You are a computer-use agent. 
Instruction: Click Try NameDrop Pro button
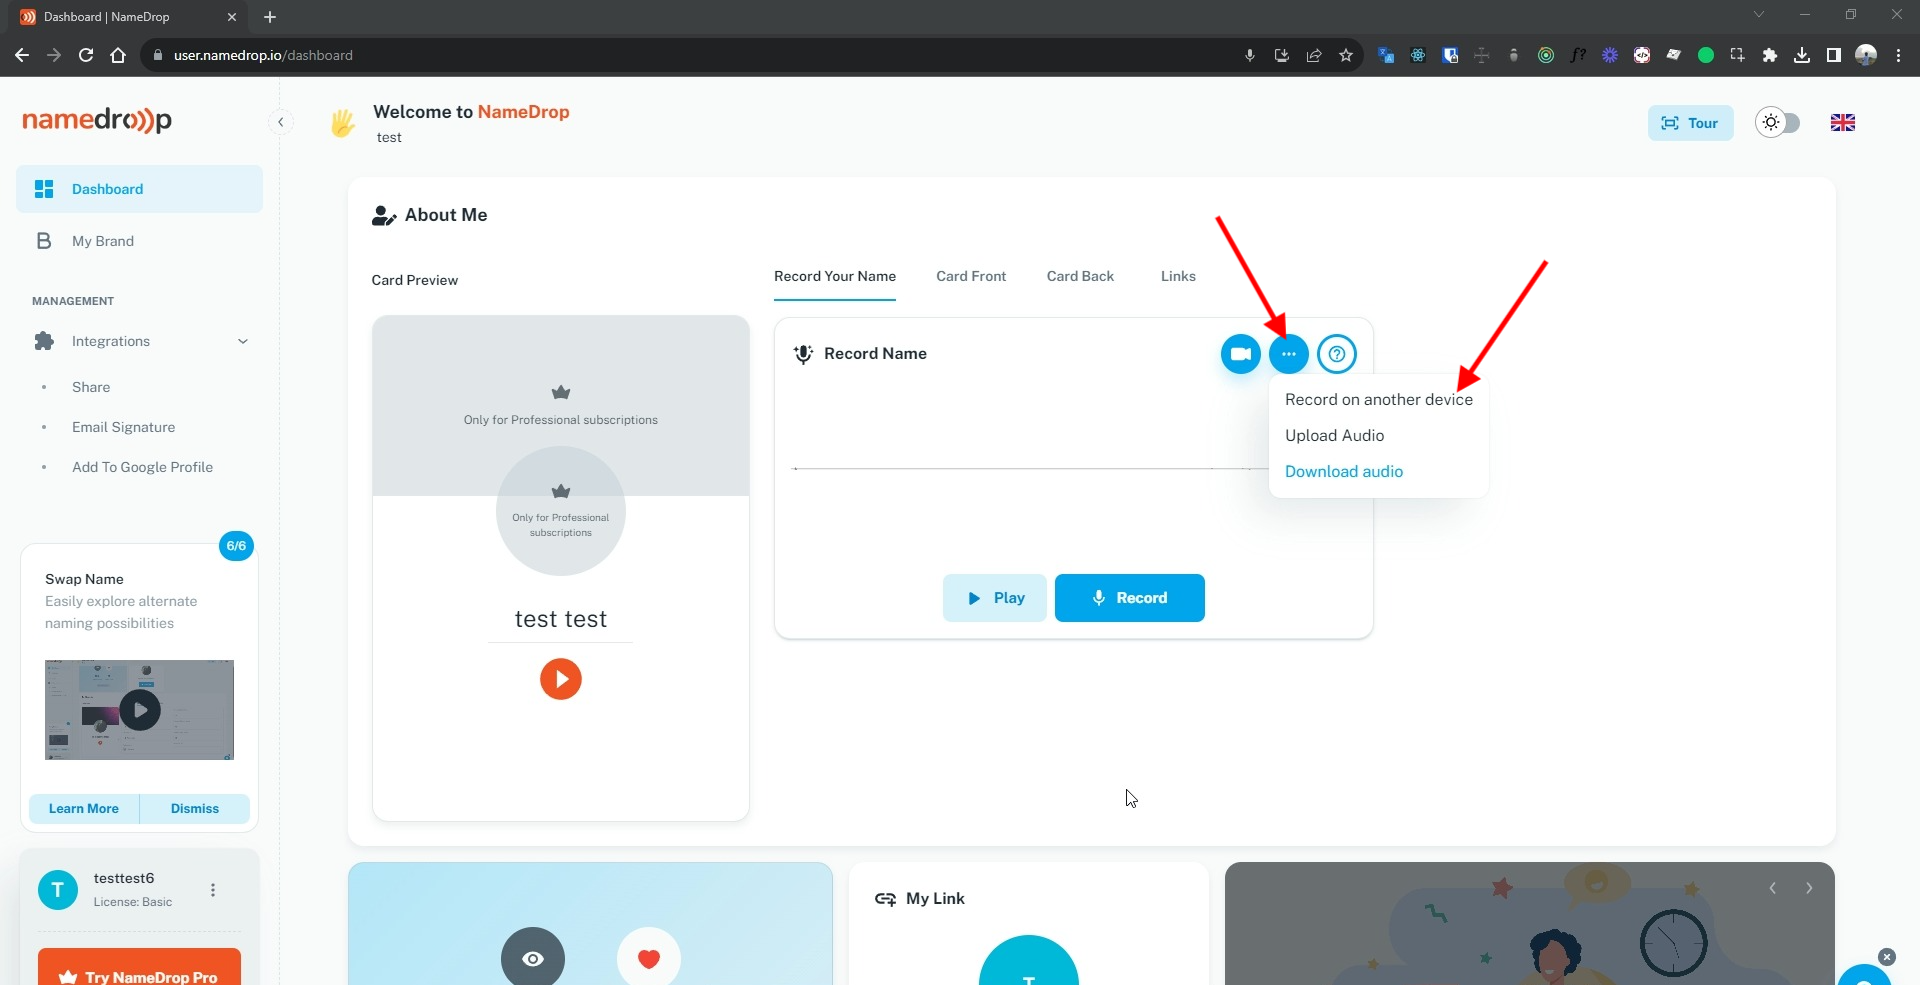click(x=139, y=968)
